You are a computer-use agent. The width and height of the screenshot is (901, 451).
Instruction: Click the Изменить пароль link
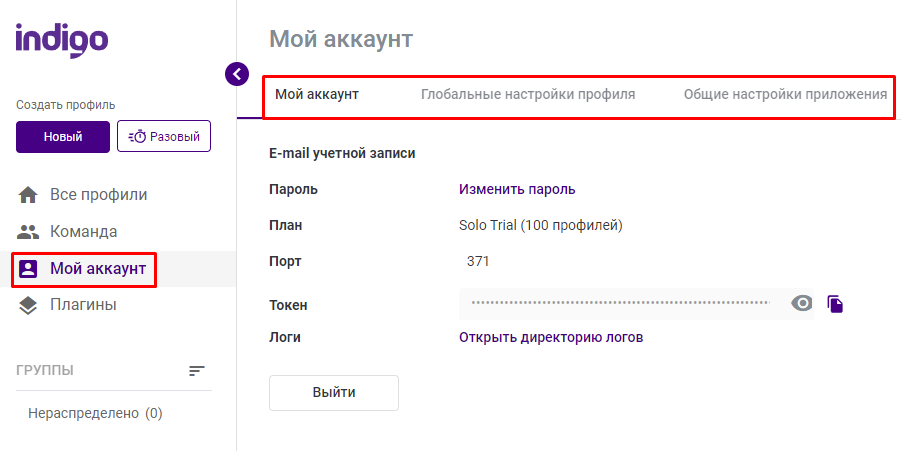(517, 189)
